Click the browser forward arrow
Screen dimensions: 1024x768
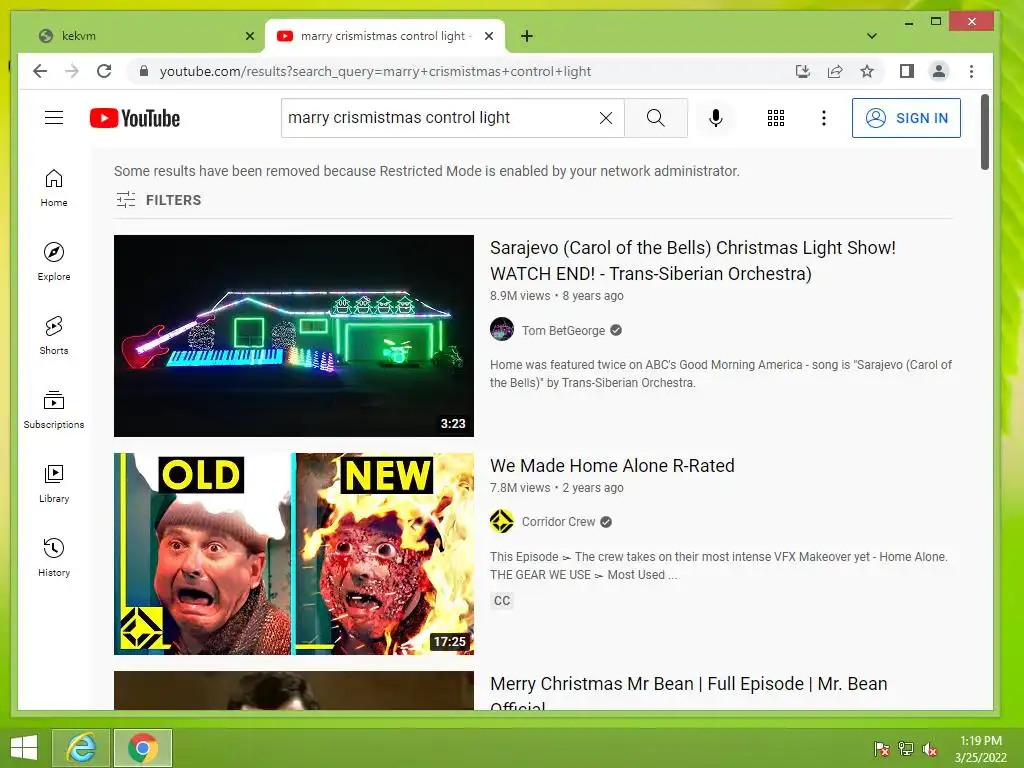(72, 71)
